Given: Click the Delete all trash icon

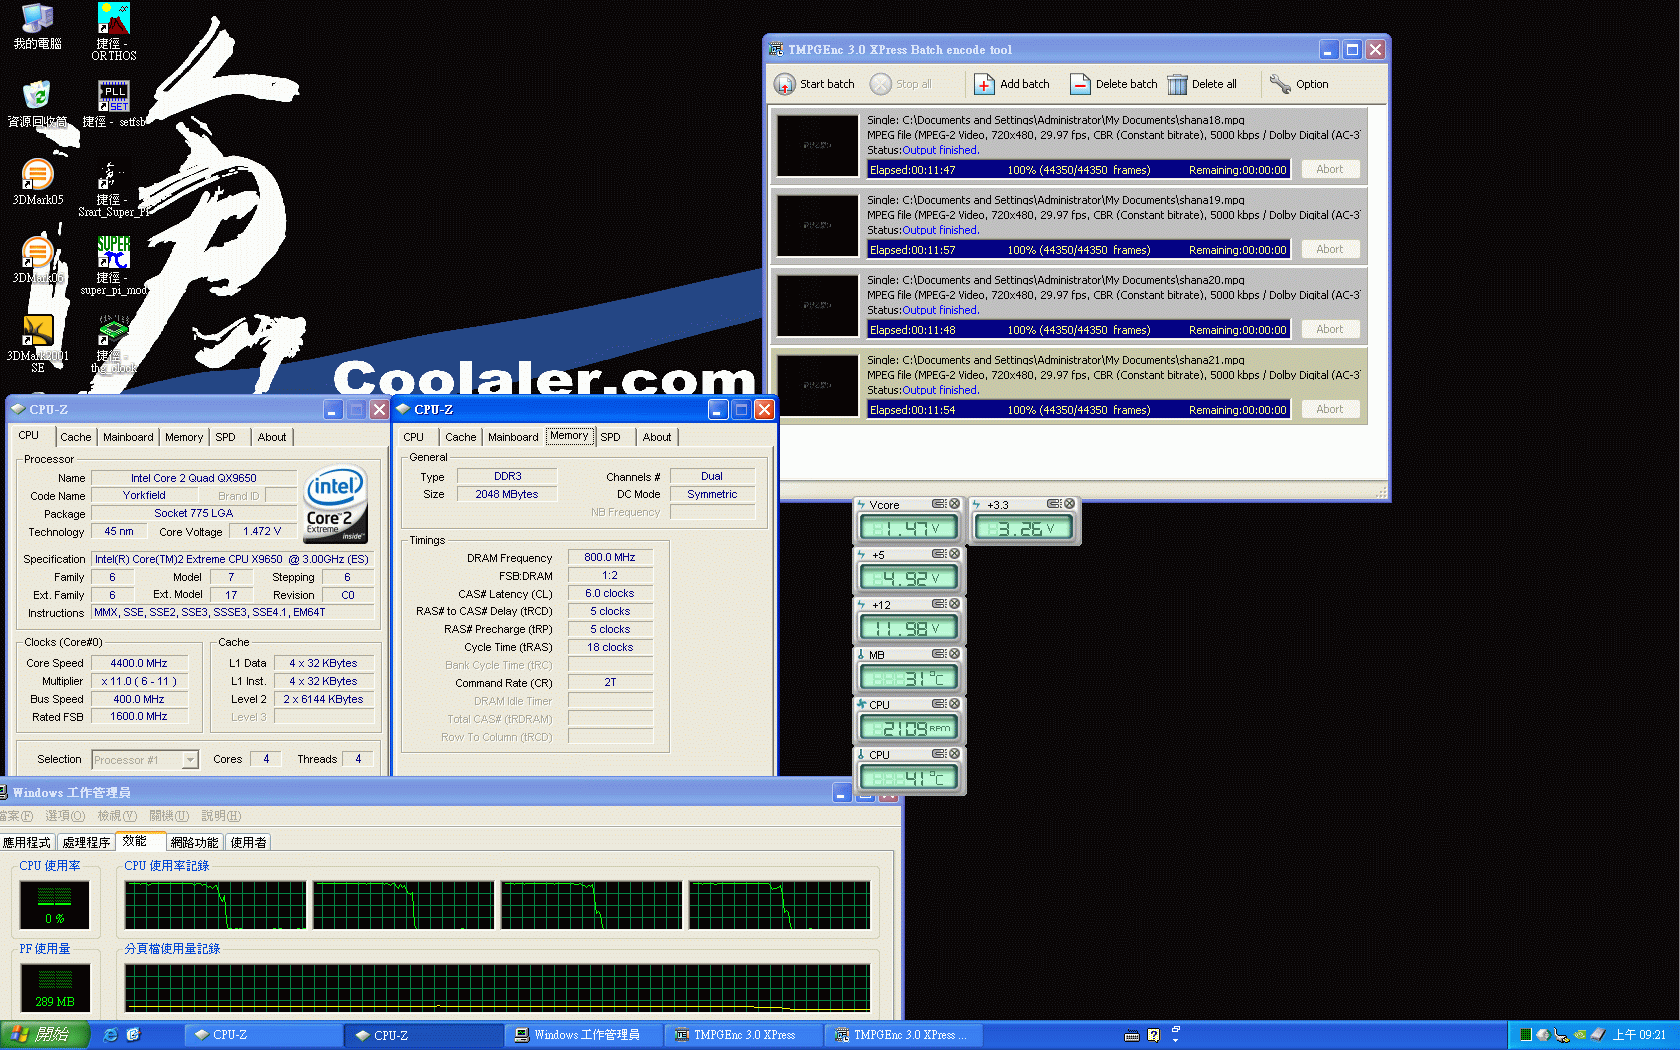Looking at the screenshot, I should 1177,85.
